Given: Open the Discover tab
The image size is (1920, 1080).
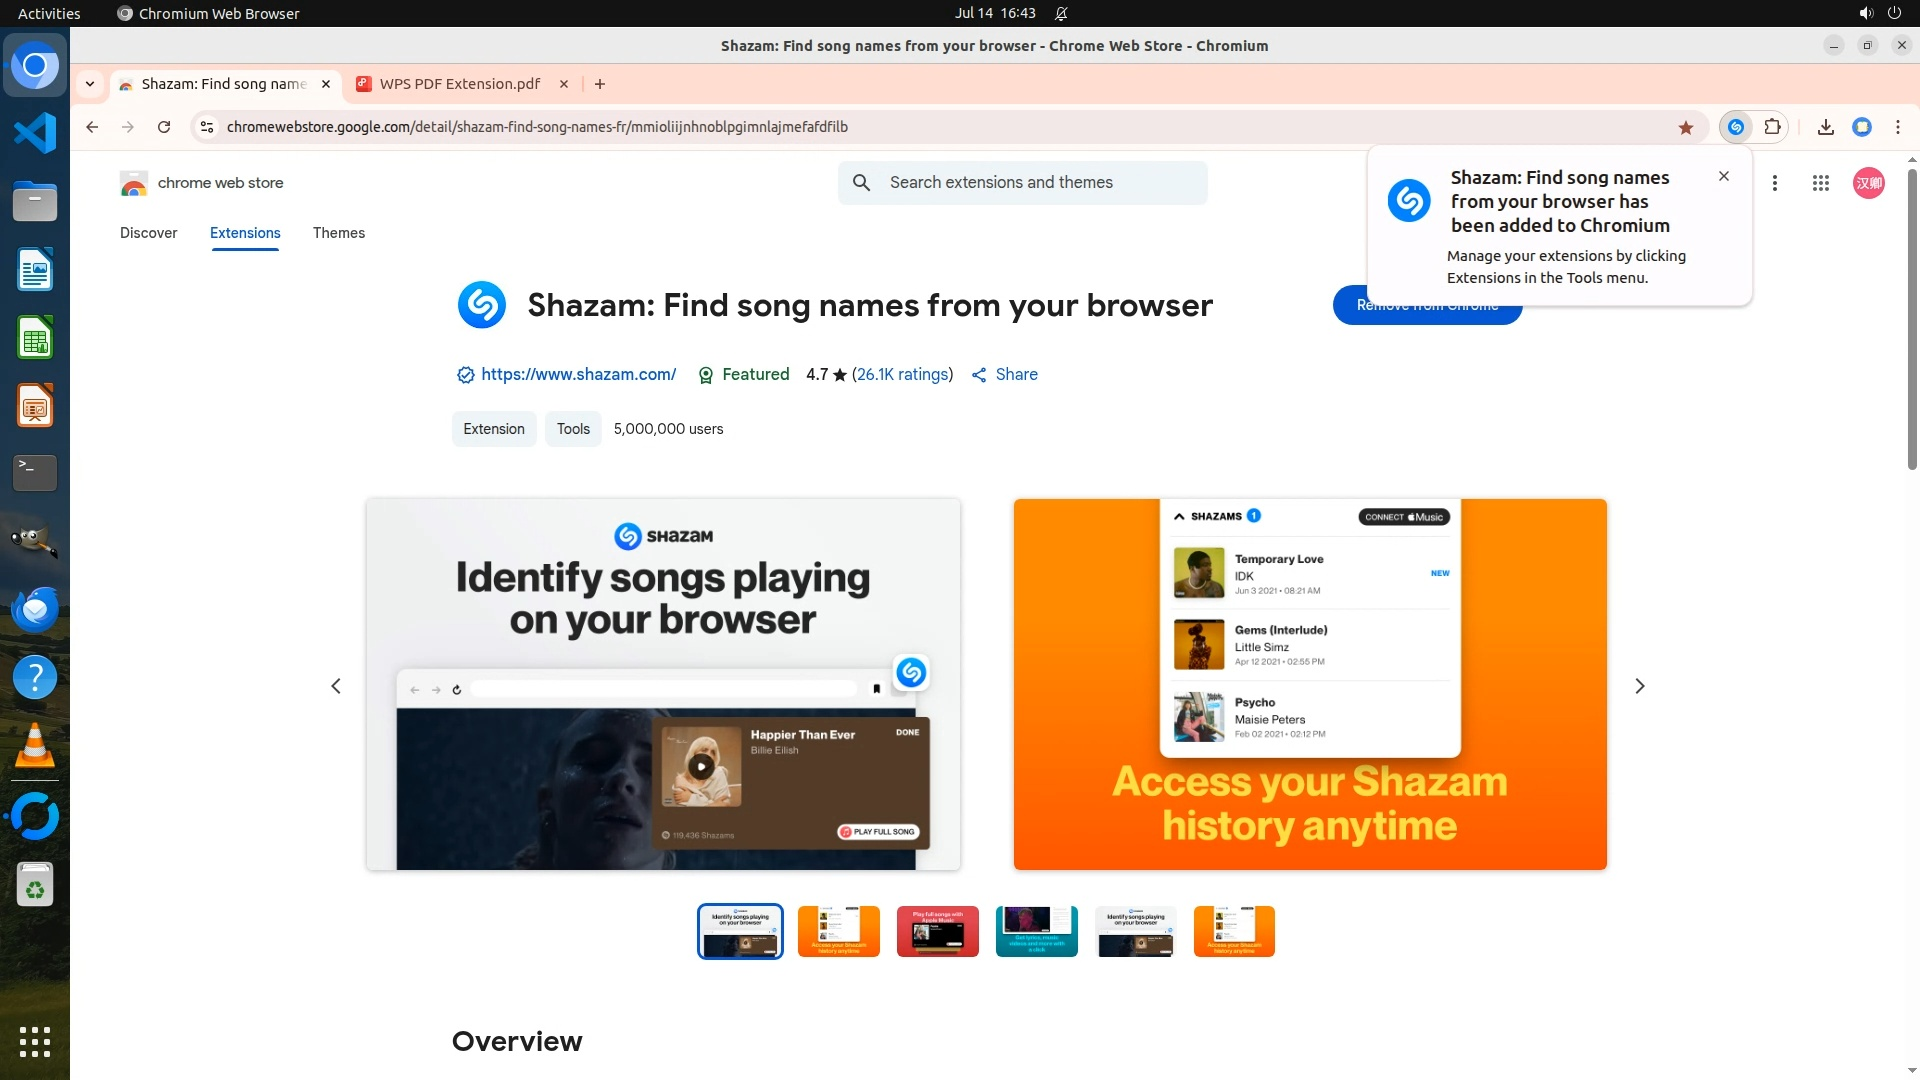Looking at the screenshot, I should (148, 233).
